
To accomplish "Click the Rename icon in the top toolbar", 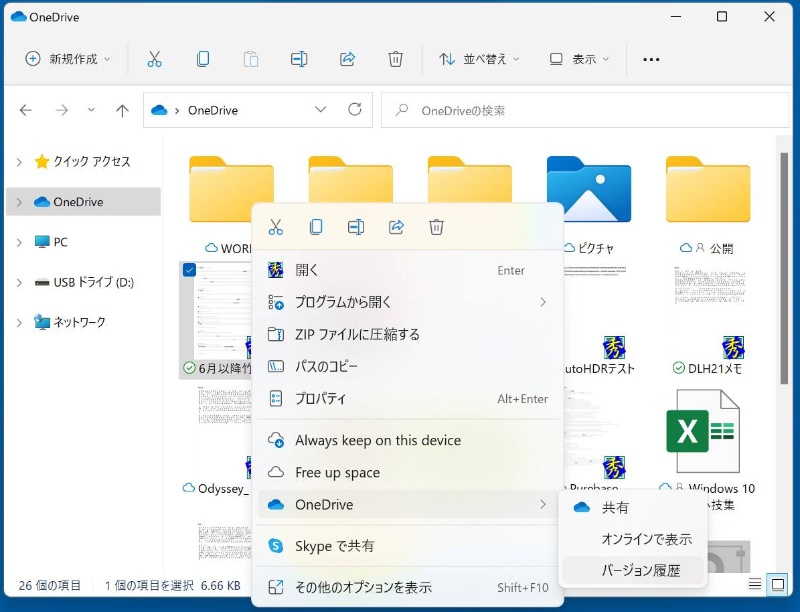I will click(299, 59).
